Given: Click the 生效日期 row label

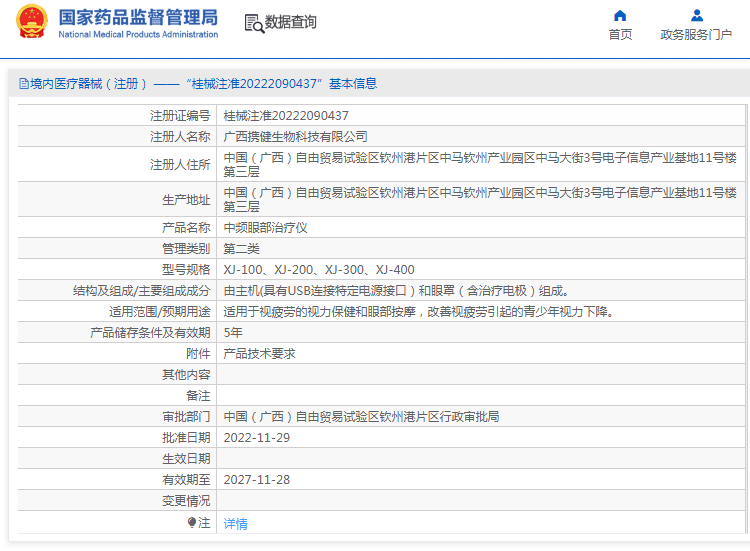Looking at the screenshot, I should [x=186, y=459].
